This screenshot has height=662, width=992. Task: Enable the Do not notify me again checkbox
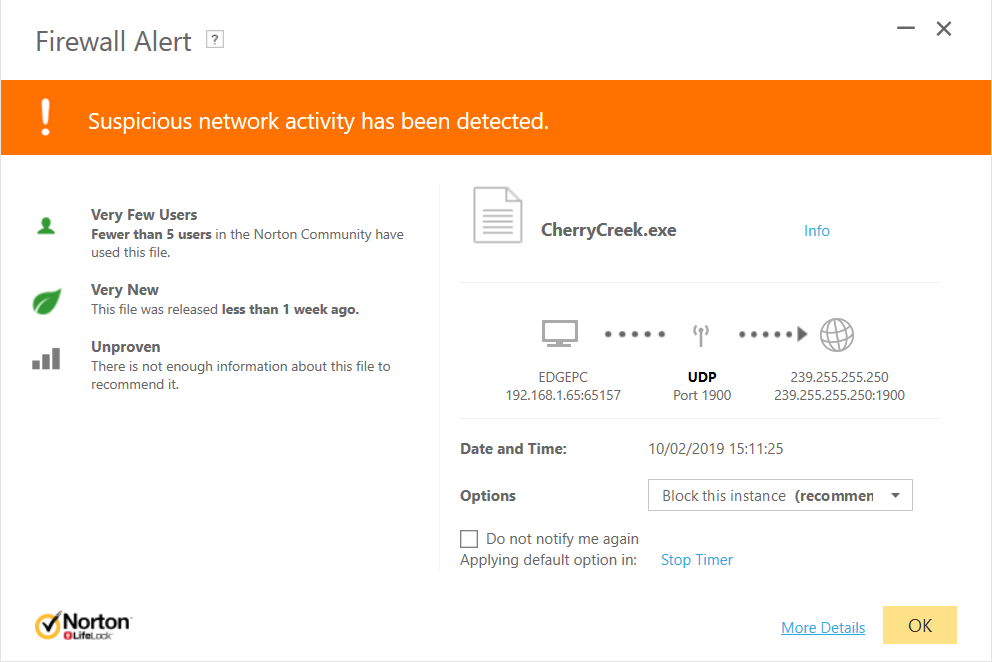coord(469,539)
